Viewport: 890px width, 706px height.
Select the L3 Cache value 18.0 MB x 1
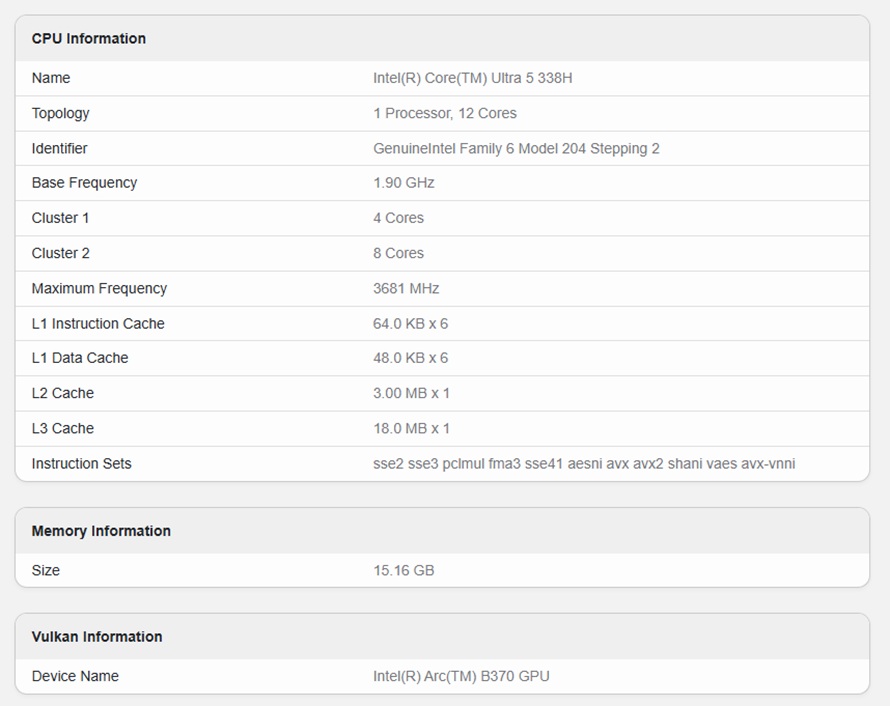(x=407, y=428)
